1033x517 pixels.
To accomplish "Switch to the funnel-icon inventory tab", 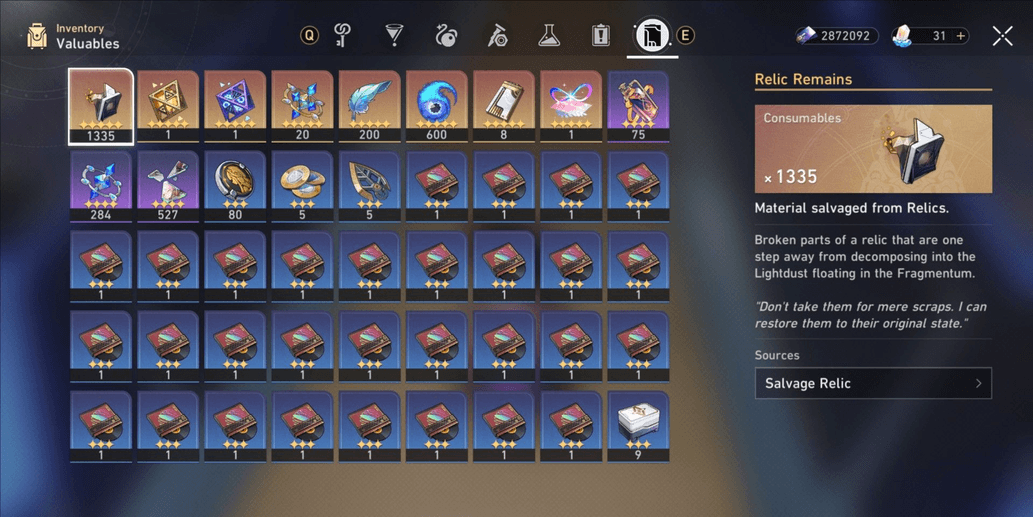I will [394, 35].
